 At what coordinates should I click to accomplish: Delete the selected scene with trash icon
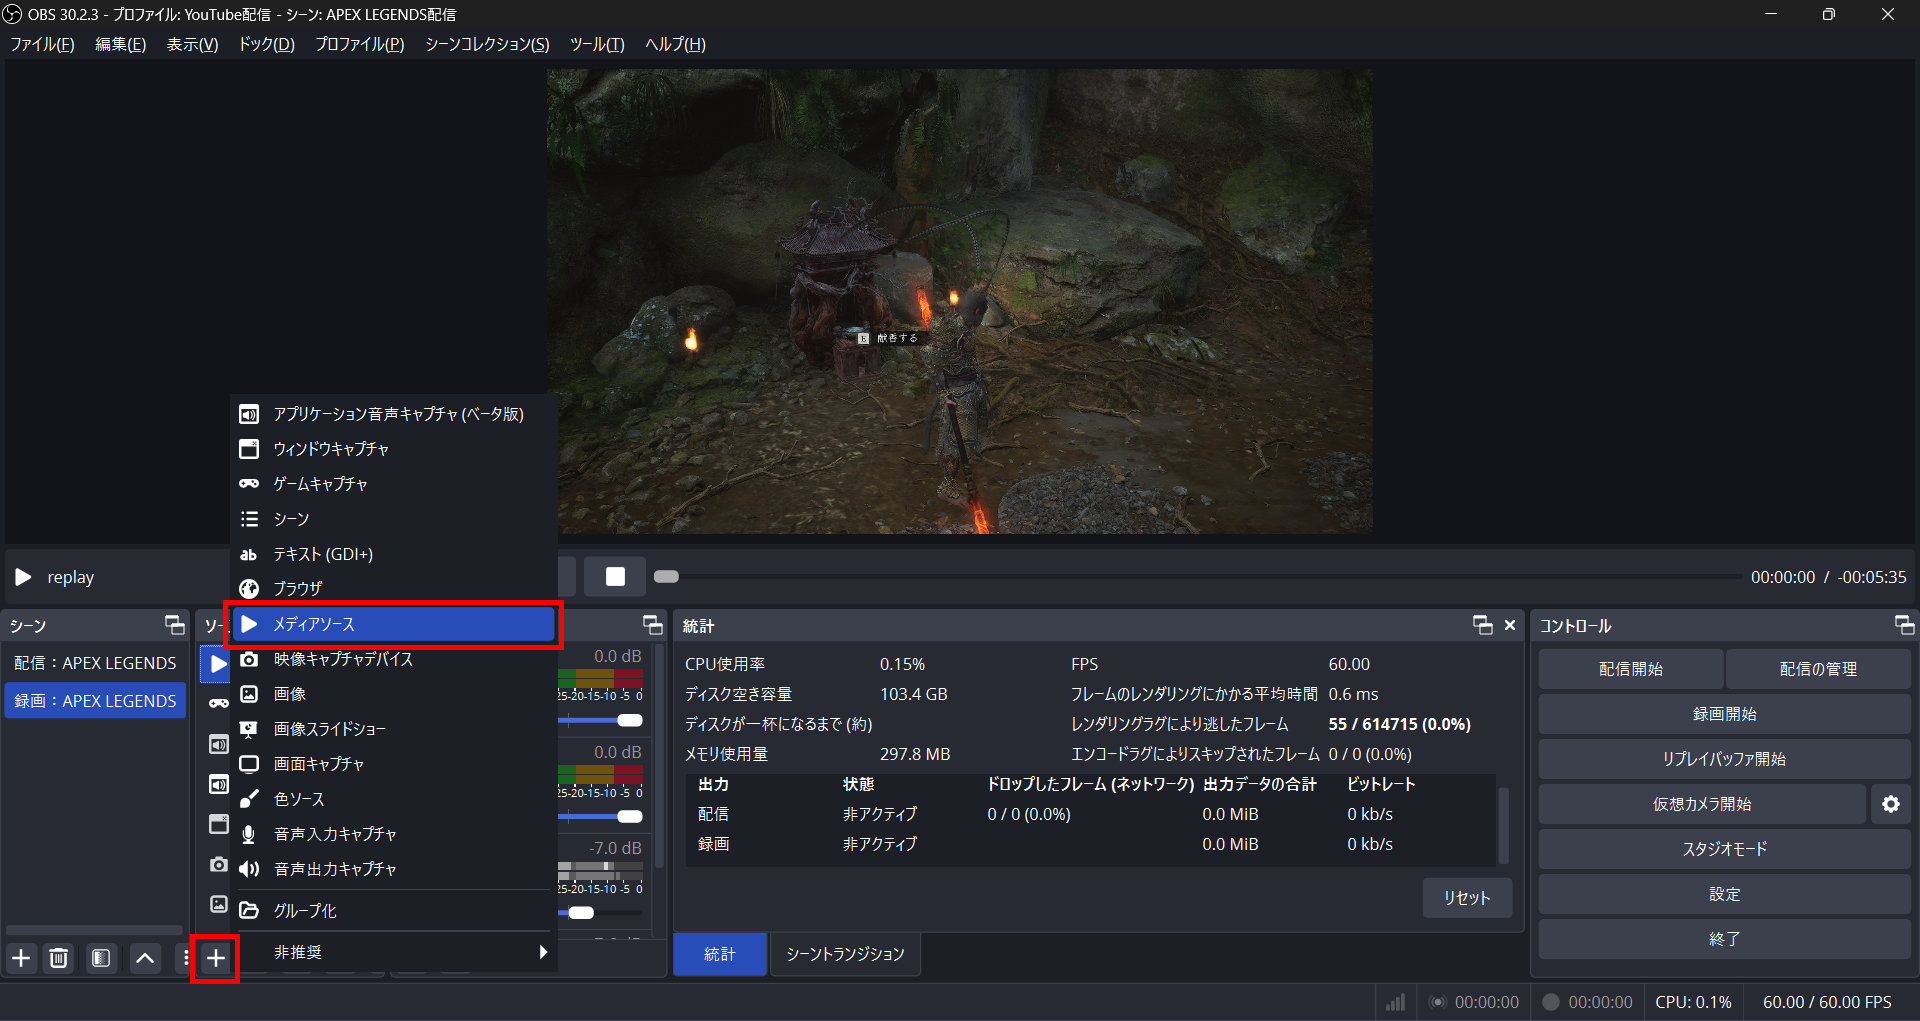click(x=59, y=958)
